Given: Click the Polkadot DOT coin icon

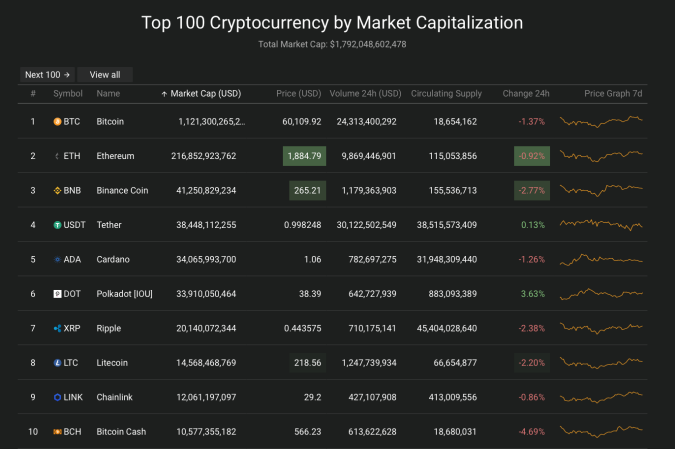Looking at the screenshot, I should coord(57,294).
